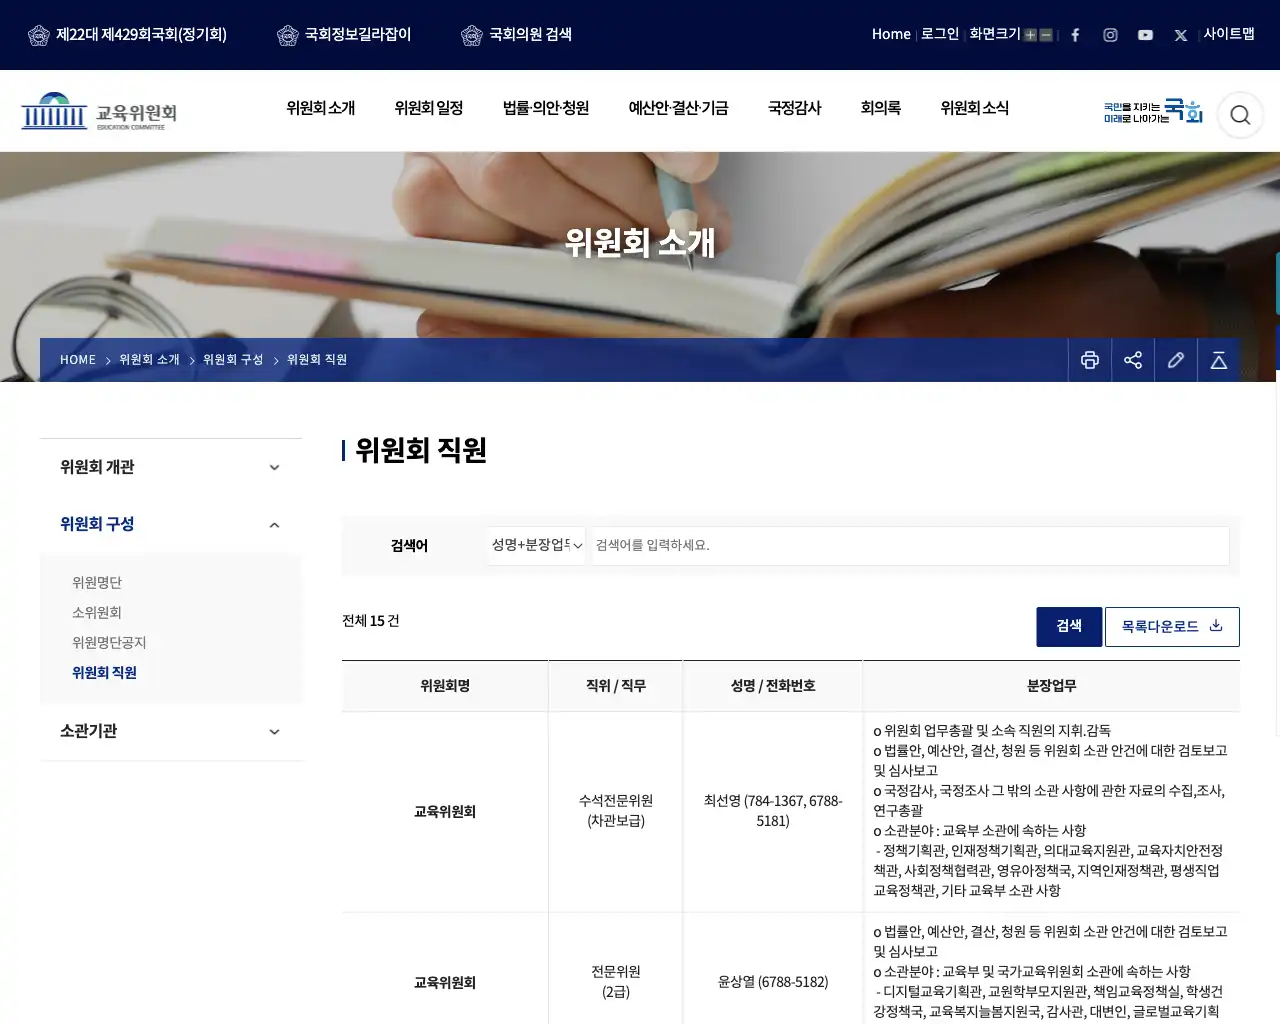Open the 법률·의안·청원 menu
The image size is (1280, 1024).
[546, 108]
